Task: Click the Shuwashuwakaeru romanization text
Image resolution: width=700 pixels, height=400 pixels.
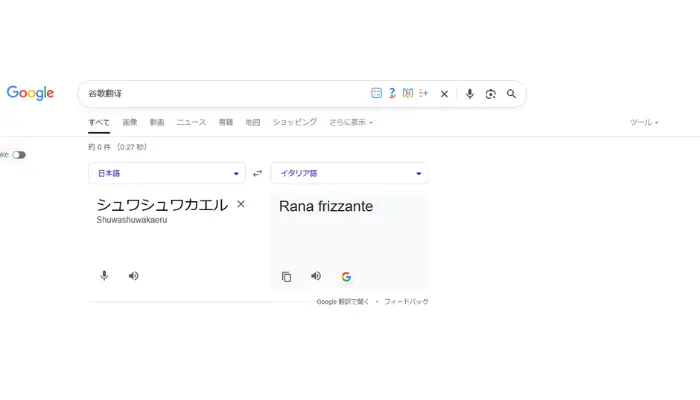Action: click(x=132, y=220)
